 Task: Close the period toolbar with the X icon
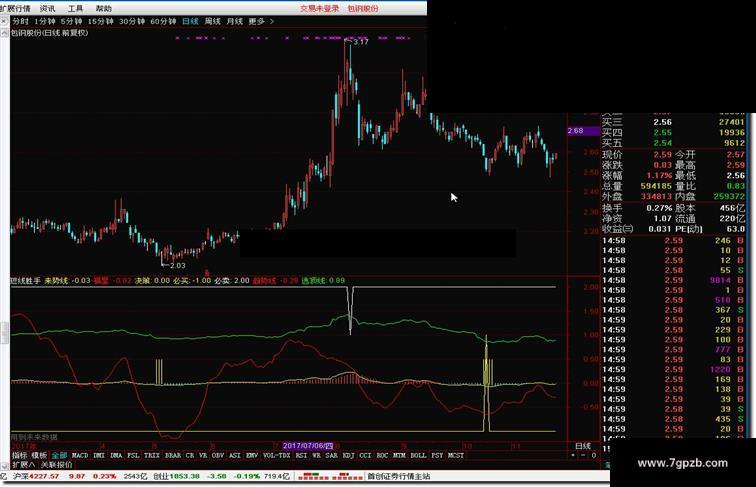tap(4, 21)
